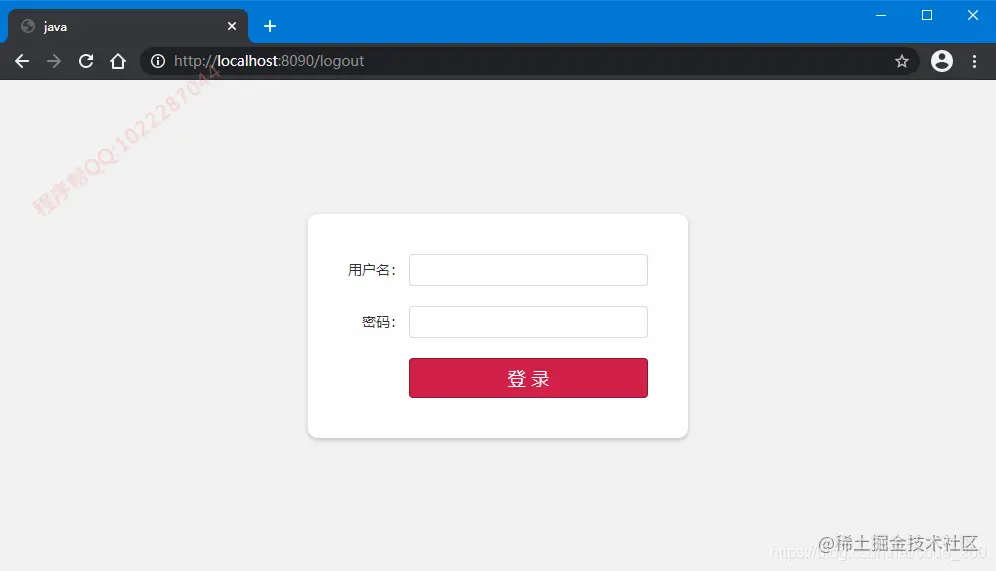View site information icon in address bar
This screenshot has width=996, height=571.
click(x=158, y=61)
